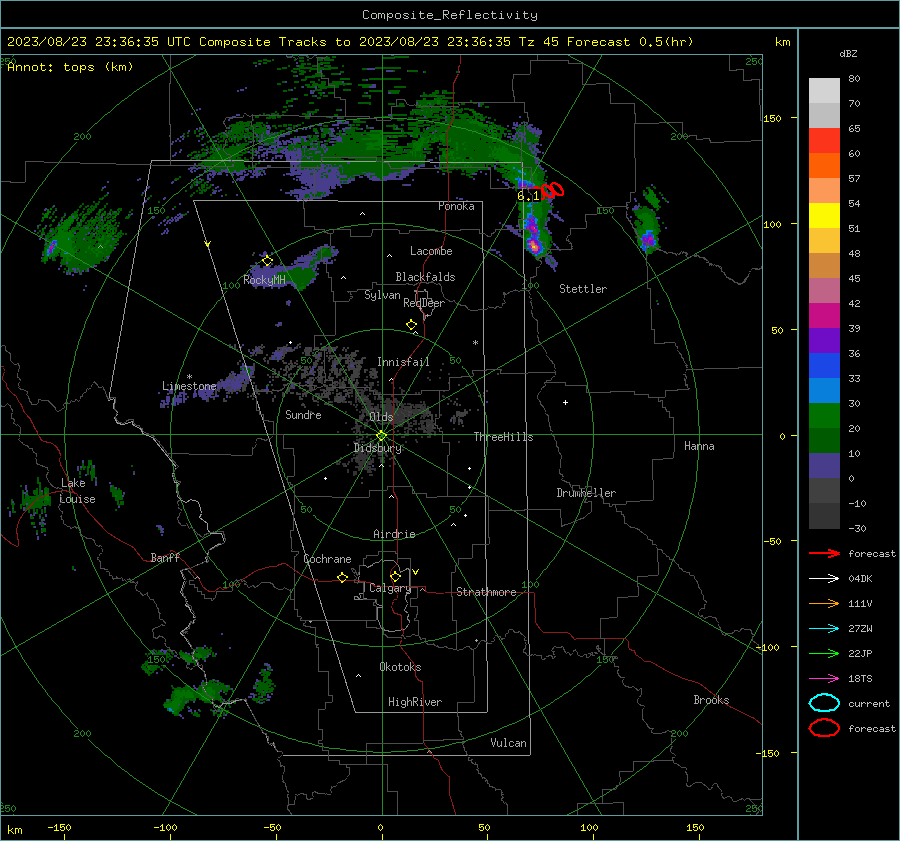Image resolution: width=900 pixels, height=841 pixels.
Task: Click the white plus marker west of Hanna
Action: [x=565, y=402]
